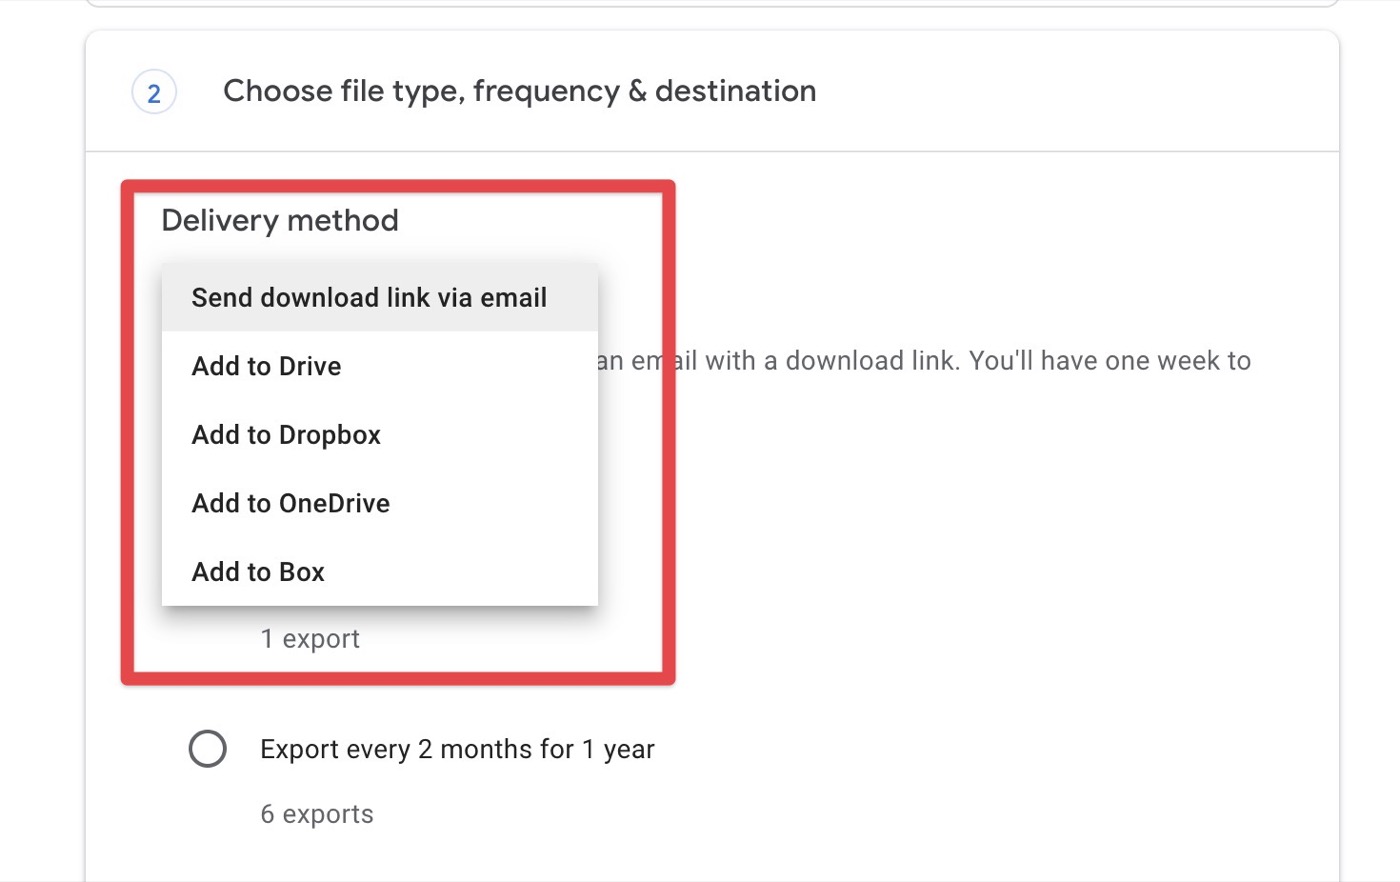Choose Add to Box as destination
The height and width of the screenshot is (882, 1400).
(258, 572)
